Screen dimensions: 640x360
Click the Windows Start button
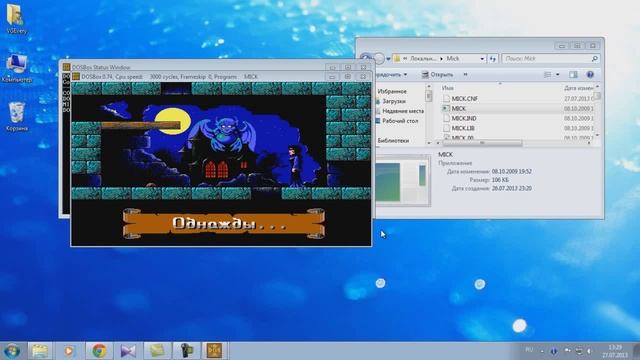[x=12, y=351]
